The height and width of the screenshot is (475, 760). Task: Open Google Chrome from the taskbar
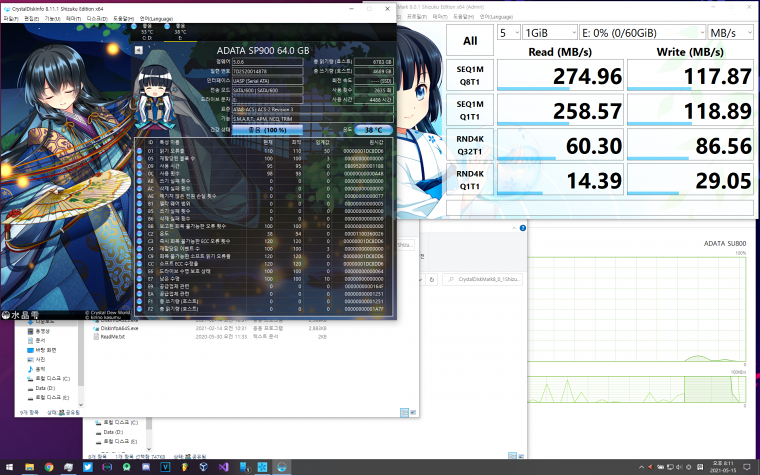tap(48, 467)
